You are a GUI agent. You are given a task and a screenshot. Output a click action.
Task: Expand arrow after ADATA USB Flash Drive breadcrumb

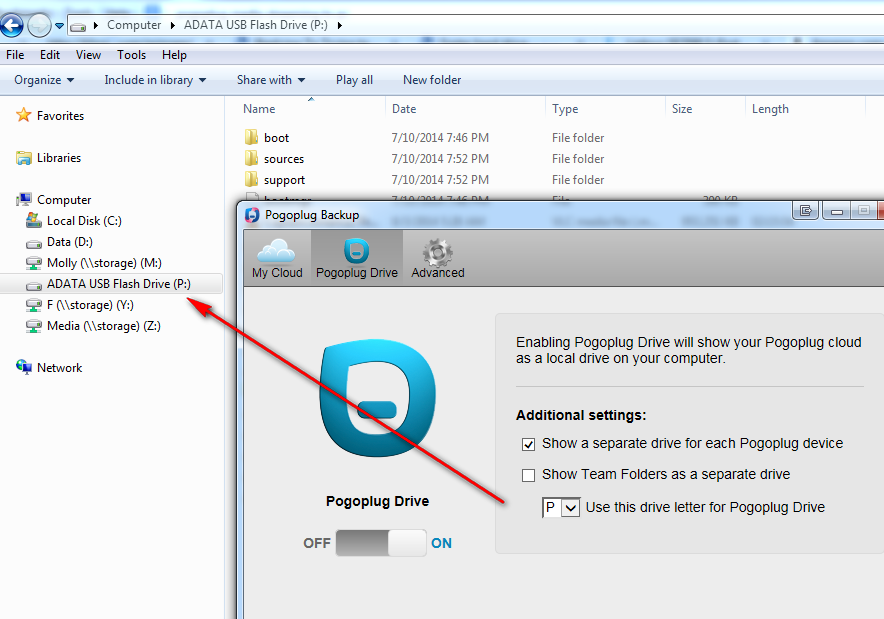tap(339, 25)
